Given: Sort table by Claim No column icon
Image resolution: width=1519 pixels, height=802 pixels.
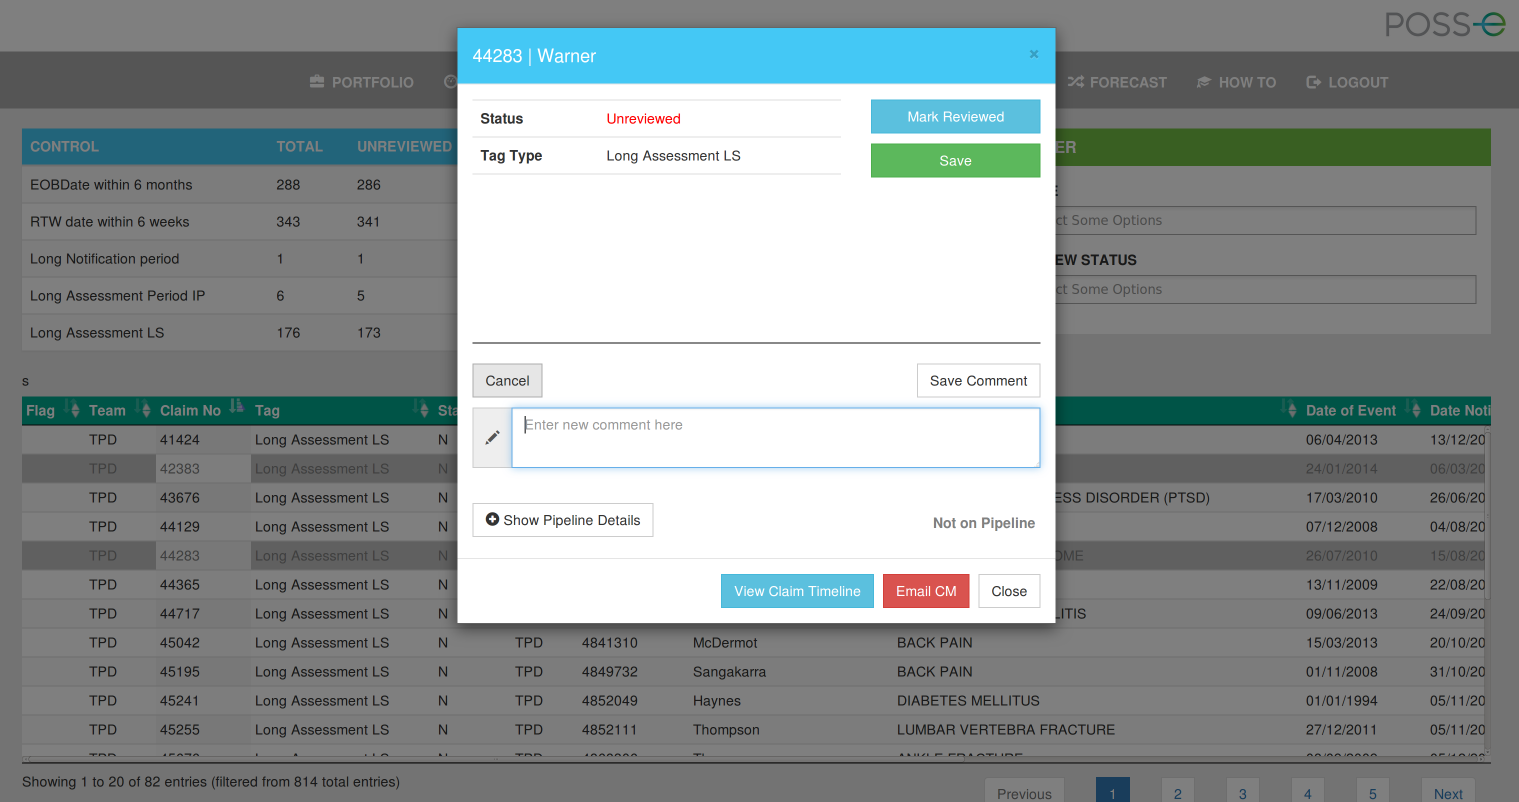Looking at the screenshot, I should coord(237,407).
